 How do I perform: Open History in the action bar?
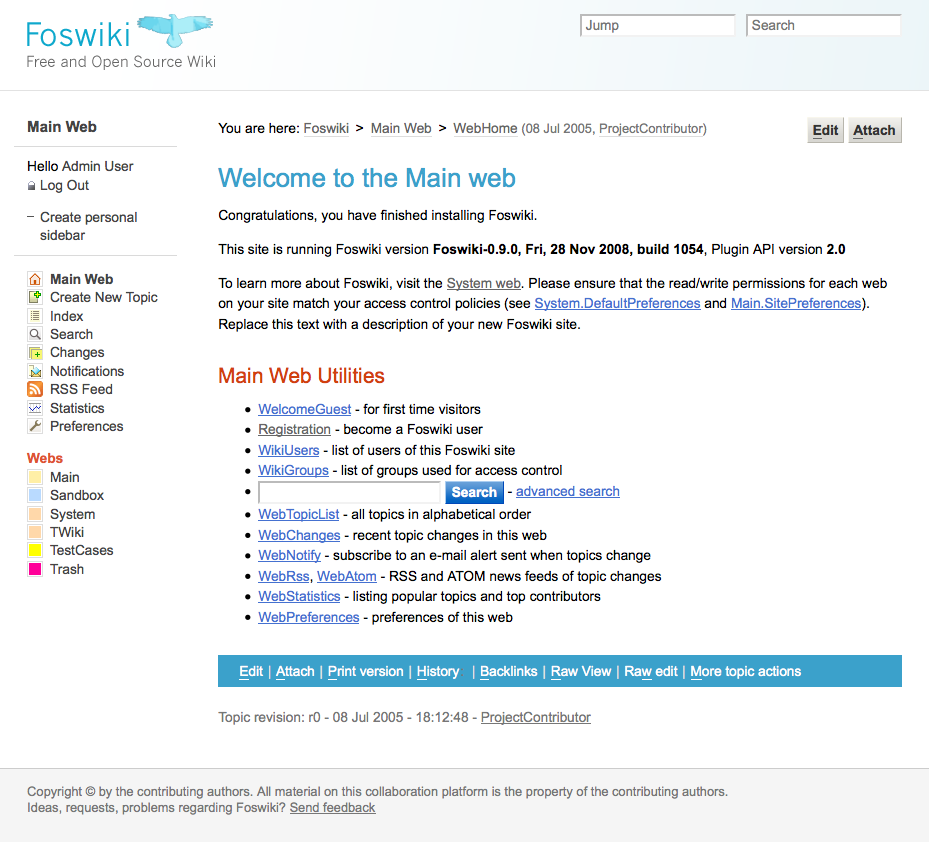[x=438, y=671]
